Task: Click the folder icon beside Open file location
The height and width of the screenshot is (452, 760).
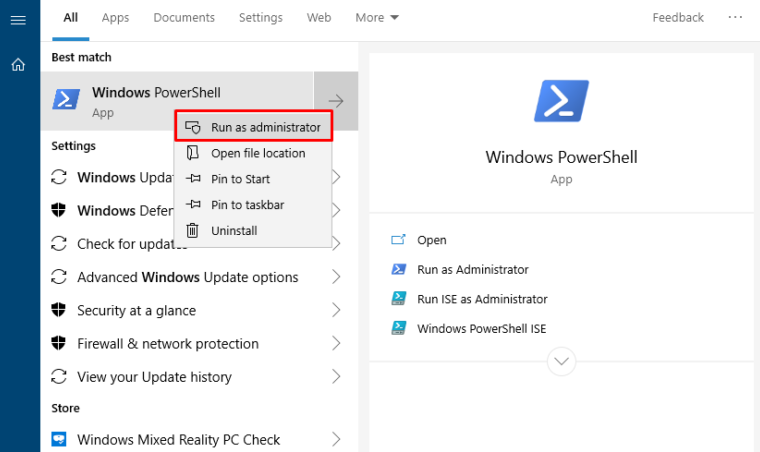Action: pyautogui.click(x=193, y=153)
